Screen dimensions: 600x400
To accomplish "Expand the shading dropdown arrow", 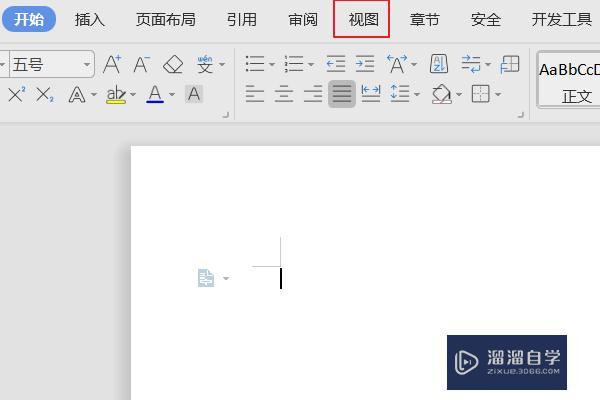I will [x=459, y=94].
